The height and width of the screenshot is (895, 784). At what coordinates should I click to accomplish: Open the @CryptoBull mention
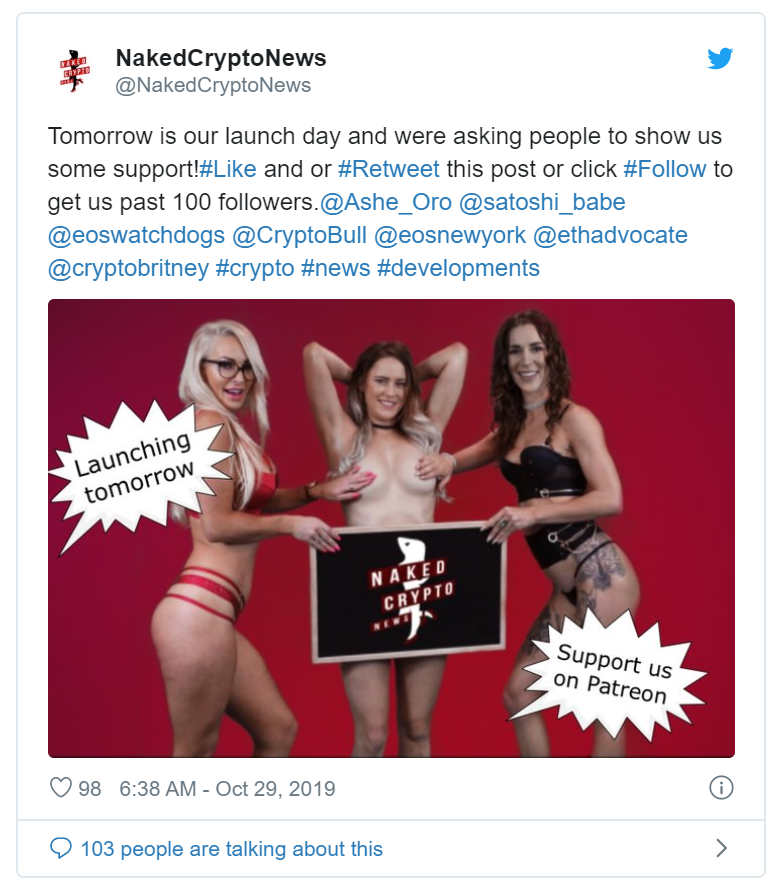[x=300, y=235]
